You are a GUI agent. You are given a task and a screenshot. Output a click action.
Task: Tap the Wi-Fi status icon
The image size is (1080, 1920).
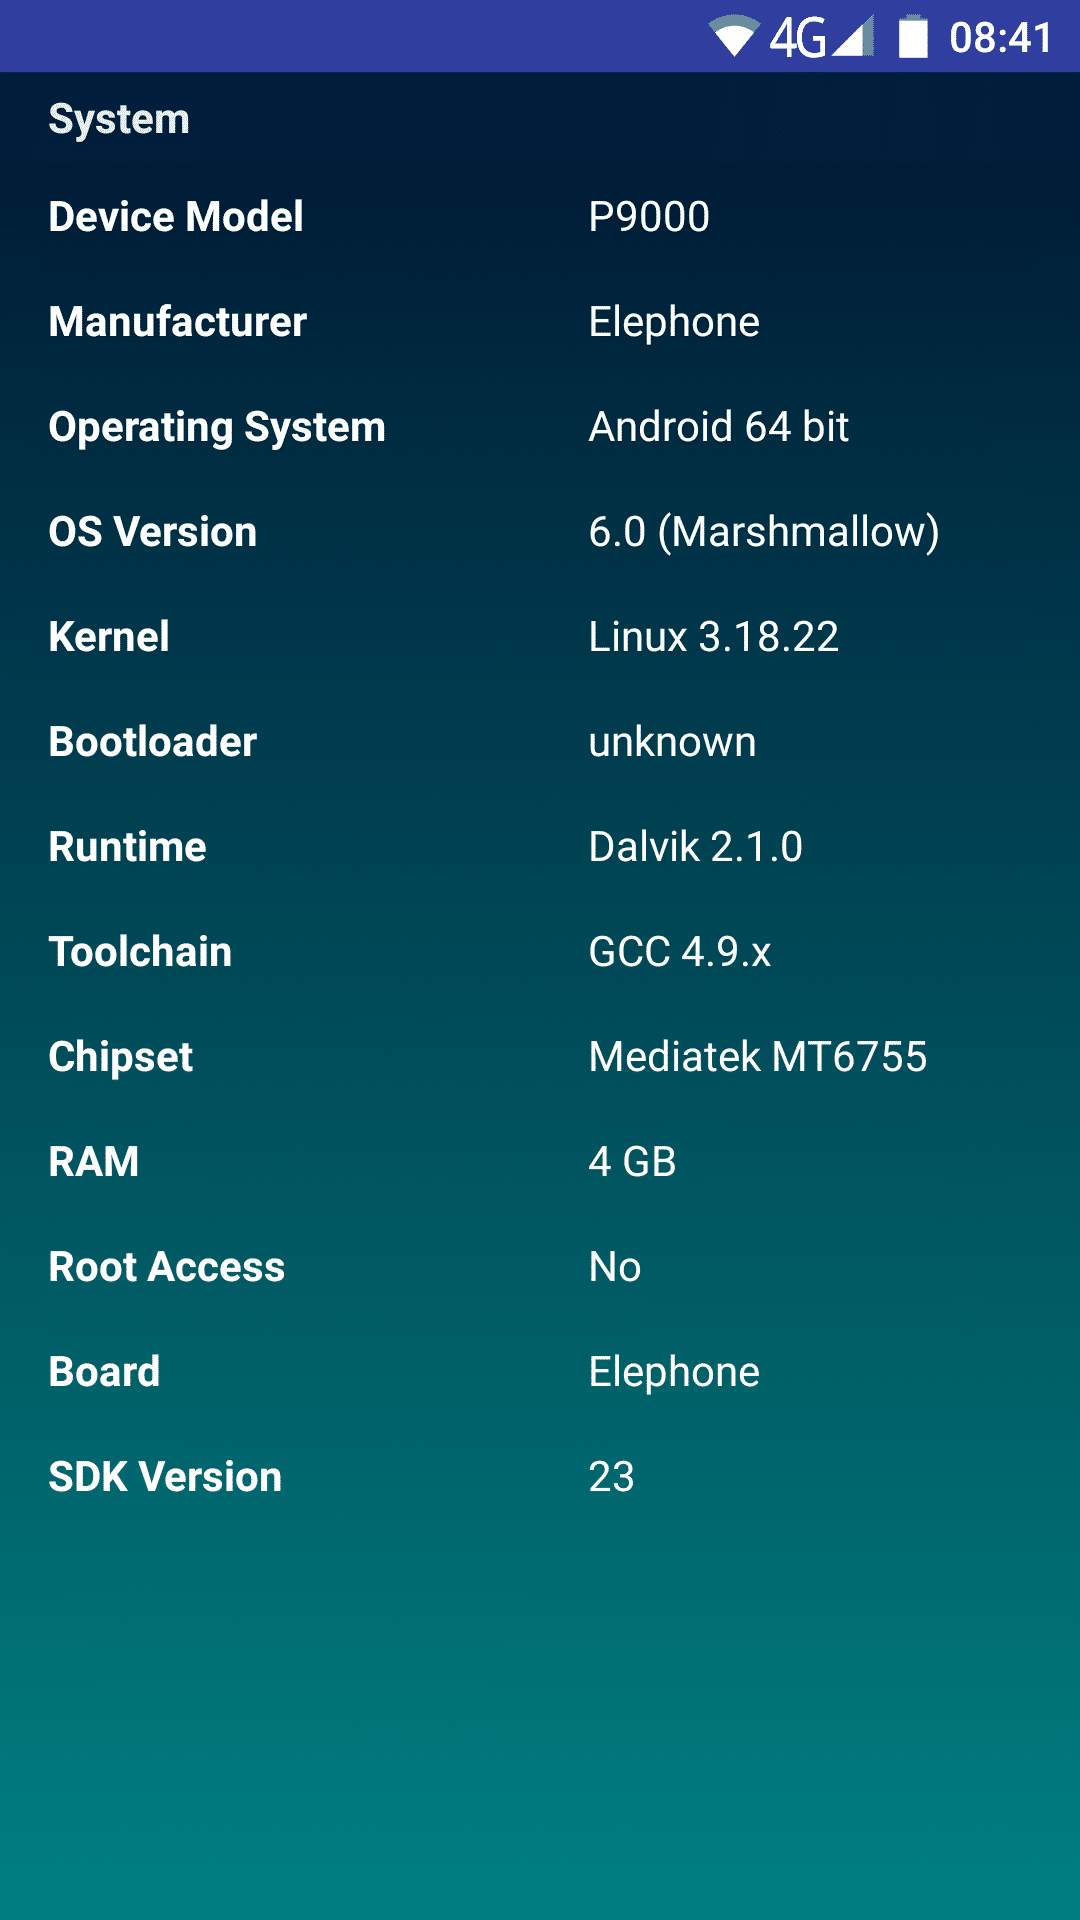pyautogui.click(x=734, y=37)
